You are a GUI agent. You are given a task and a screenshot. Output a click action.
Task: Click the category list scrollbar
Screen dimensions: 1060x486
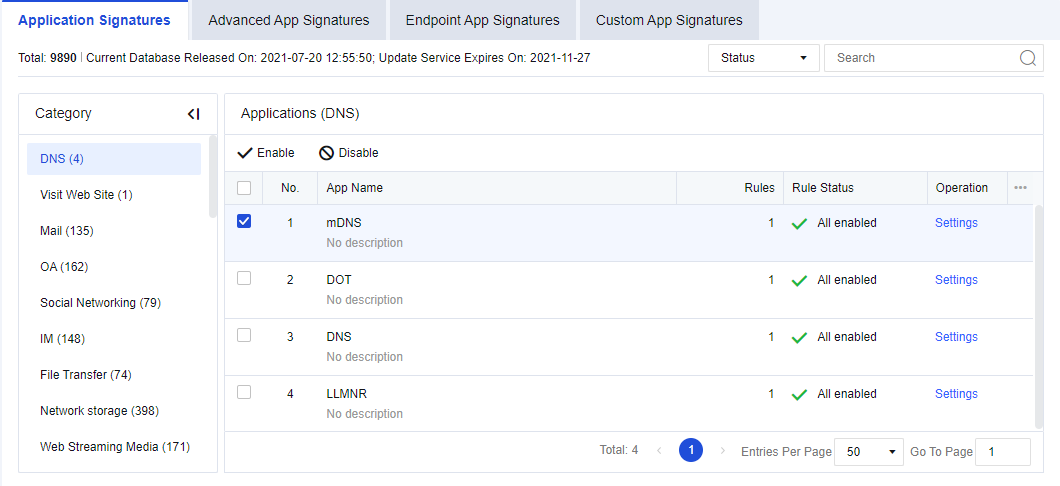[x=212, y=176]
